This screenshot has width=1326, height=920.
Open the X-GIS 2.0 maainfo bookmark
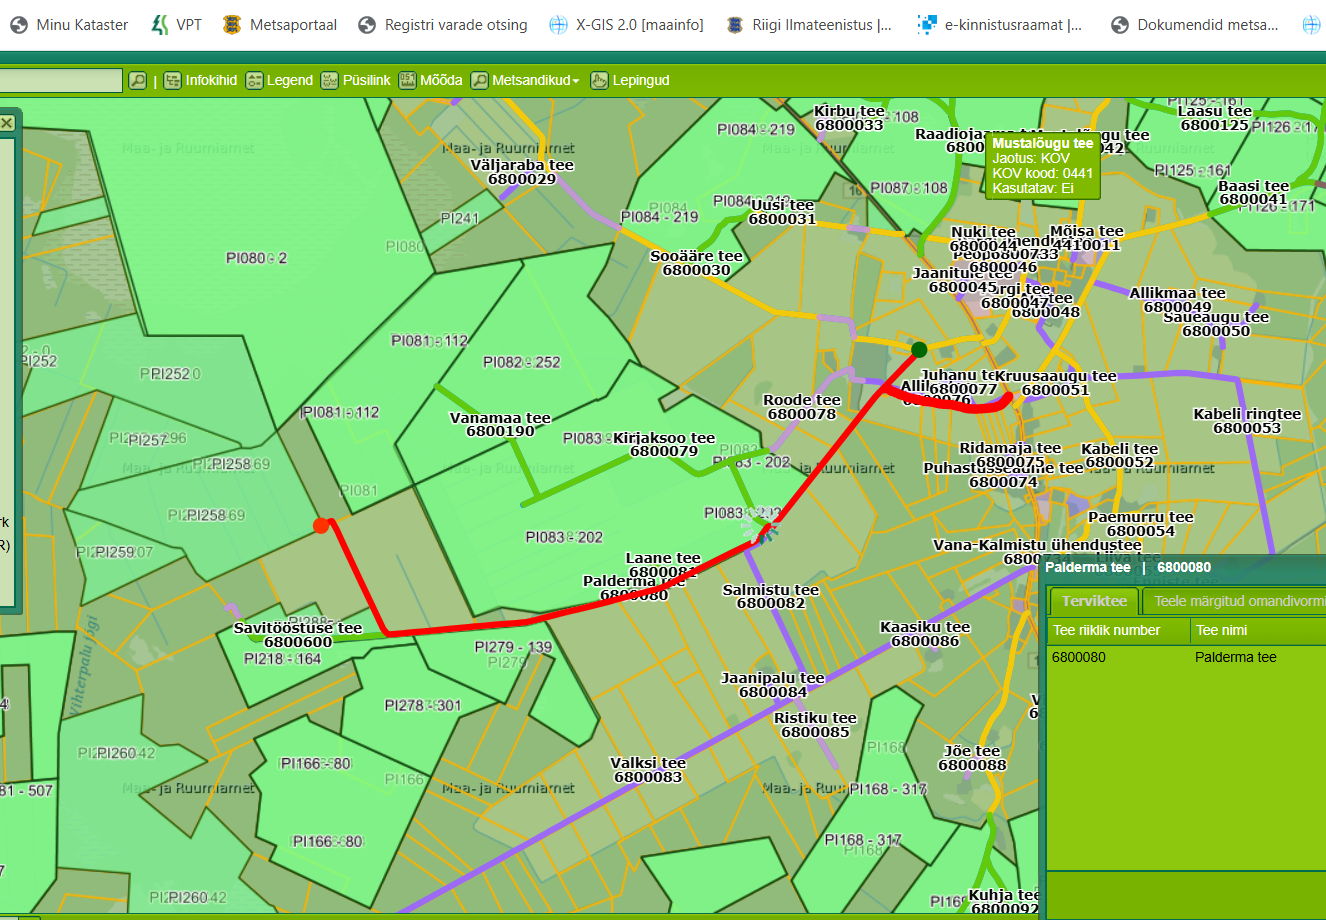pos(627,25)
